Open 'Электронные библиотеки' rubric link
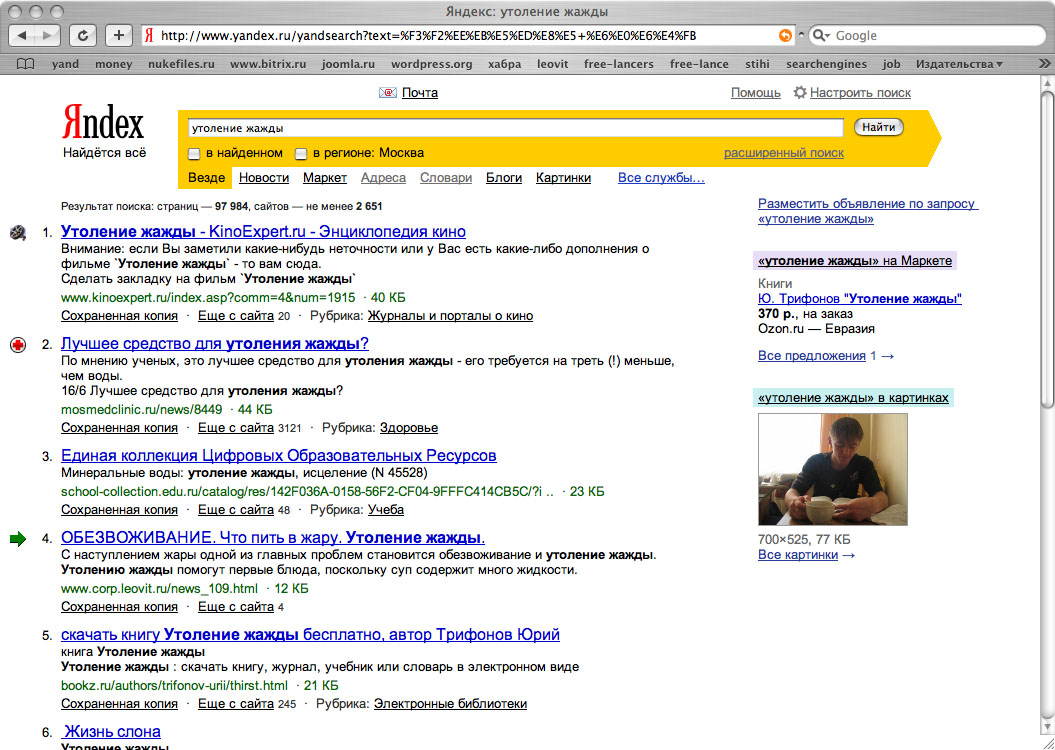 tap(450, 704)
